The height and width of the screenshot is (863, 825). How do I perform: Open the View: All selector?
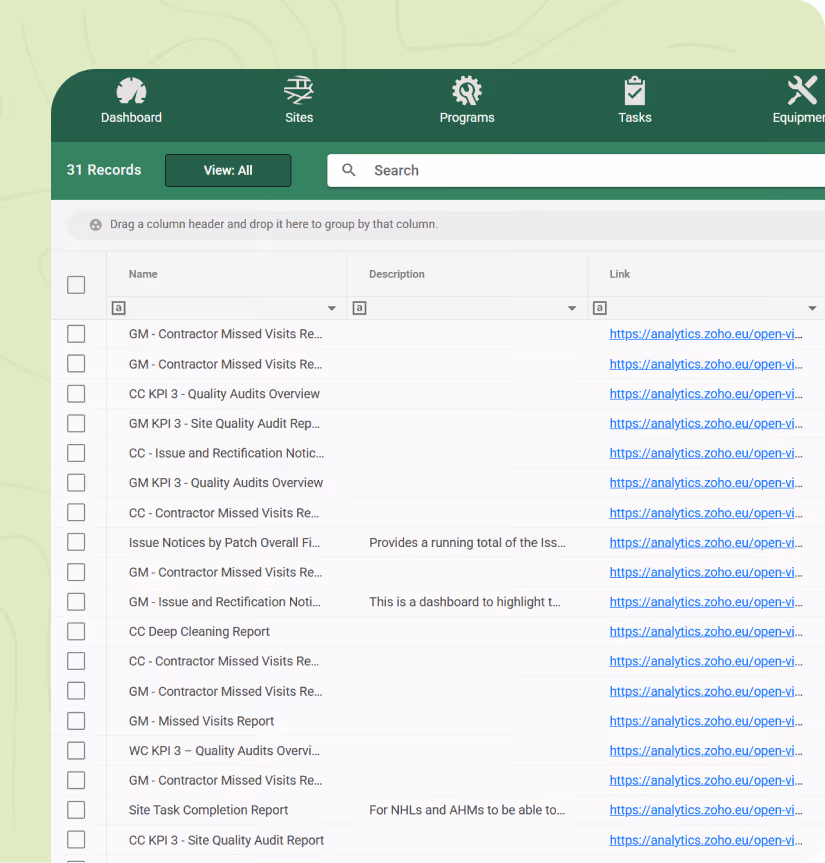[x=228, y=171]
